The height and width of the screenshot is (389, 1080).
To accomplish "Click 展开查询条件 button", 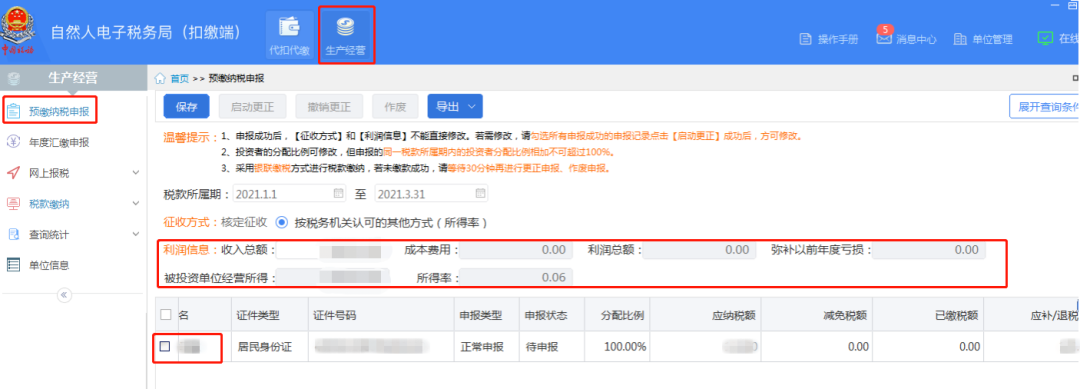I will (1044, 107).
